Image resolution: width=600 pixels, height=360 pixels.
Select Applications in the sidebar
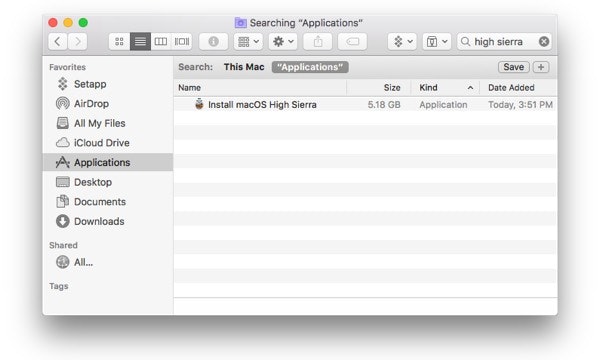tap(108, 162)
